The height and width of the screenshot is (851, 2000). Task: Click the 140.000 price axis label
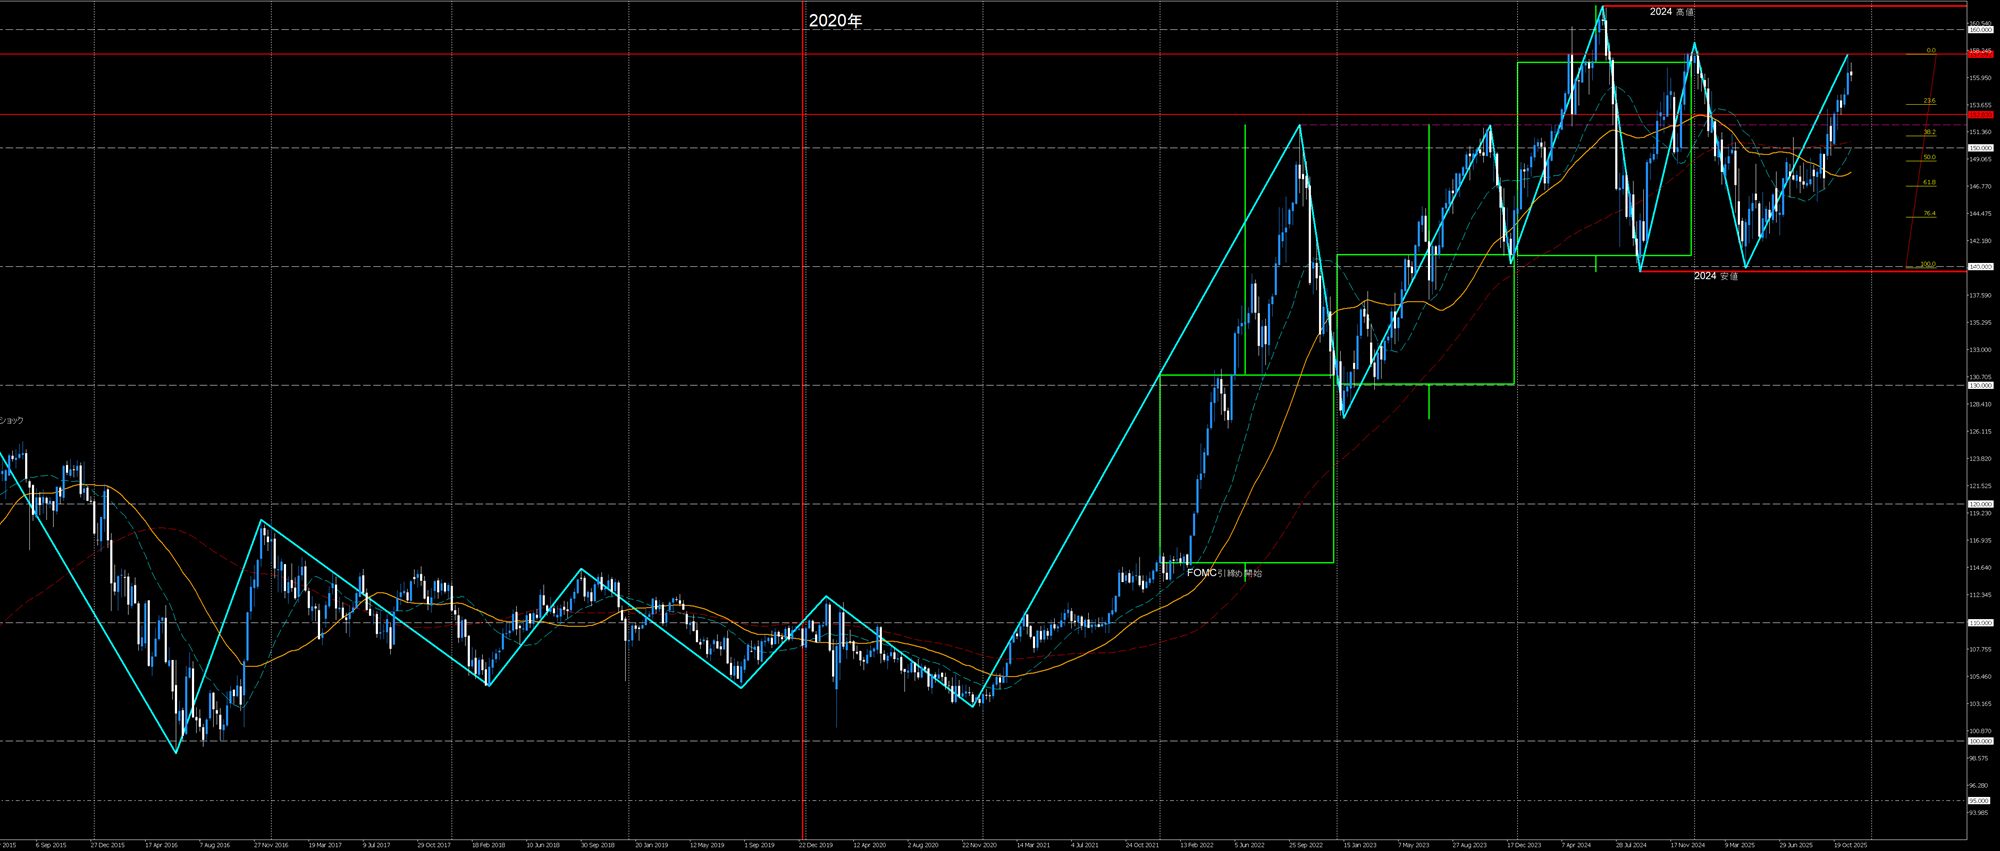1980,267
